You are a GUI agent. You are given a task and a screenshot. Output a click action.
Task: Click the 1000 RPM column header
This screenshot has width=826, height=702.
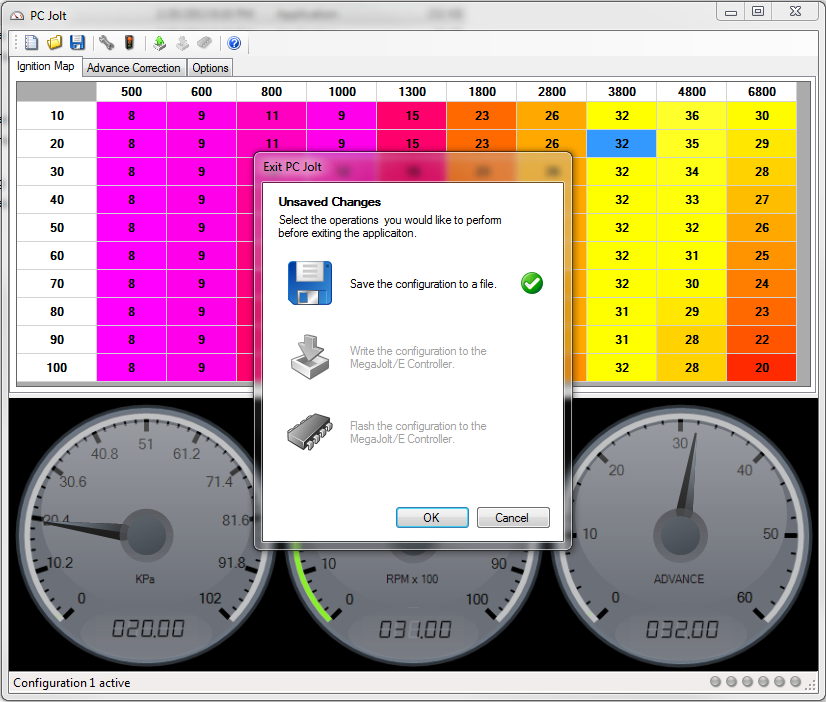click(x=342, y=92)
